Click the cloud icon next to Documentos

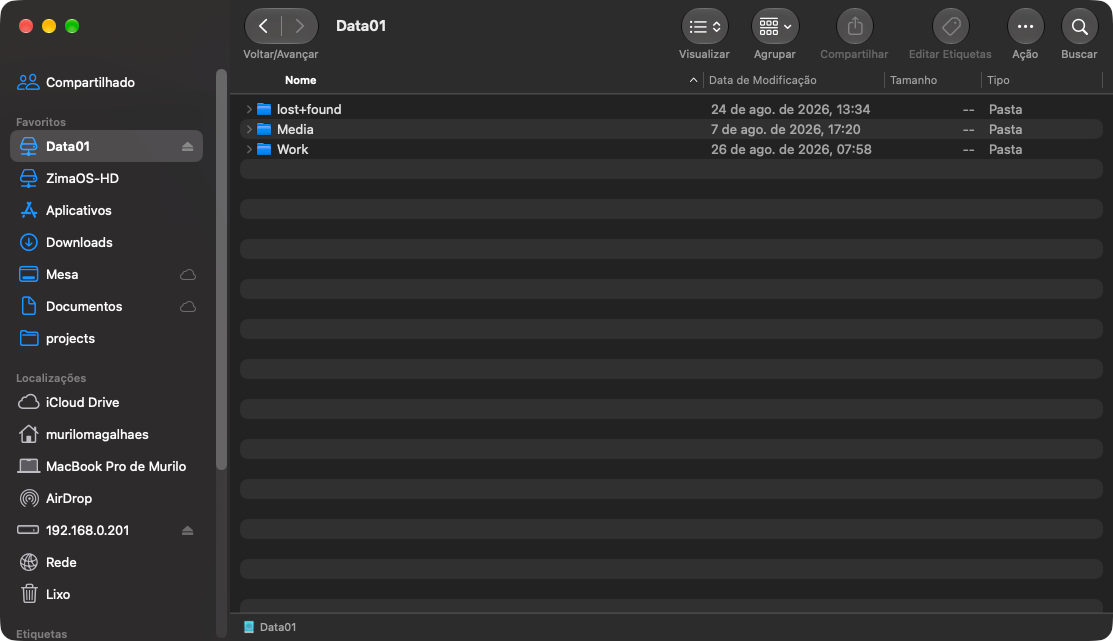pos(187,307)
